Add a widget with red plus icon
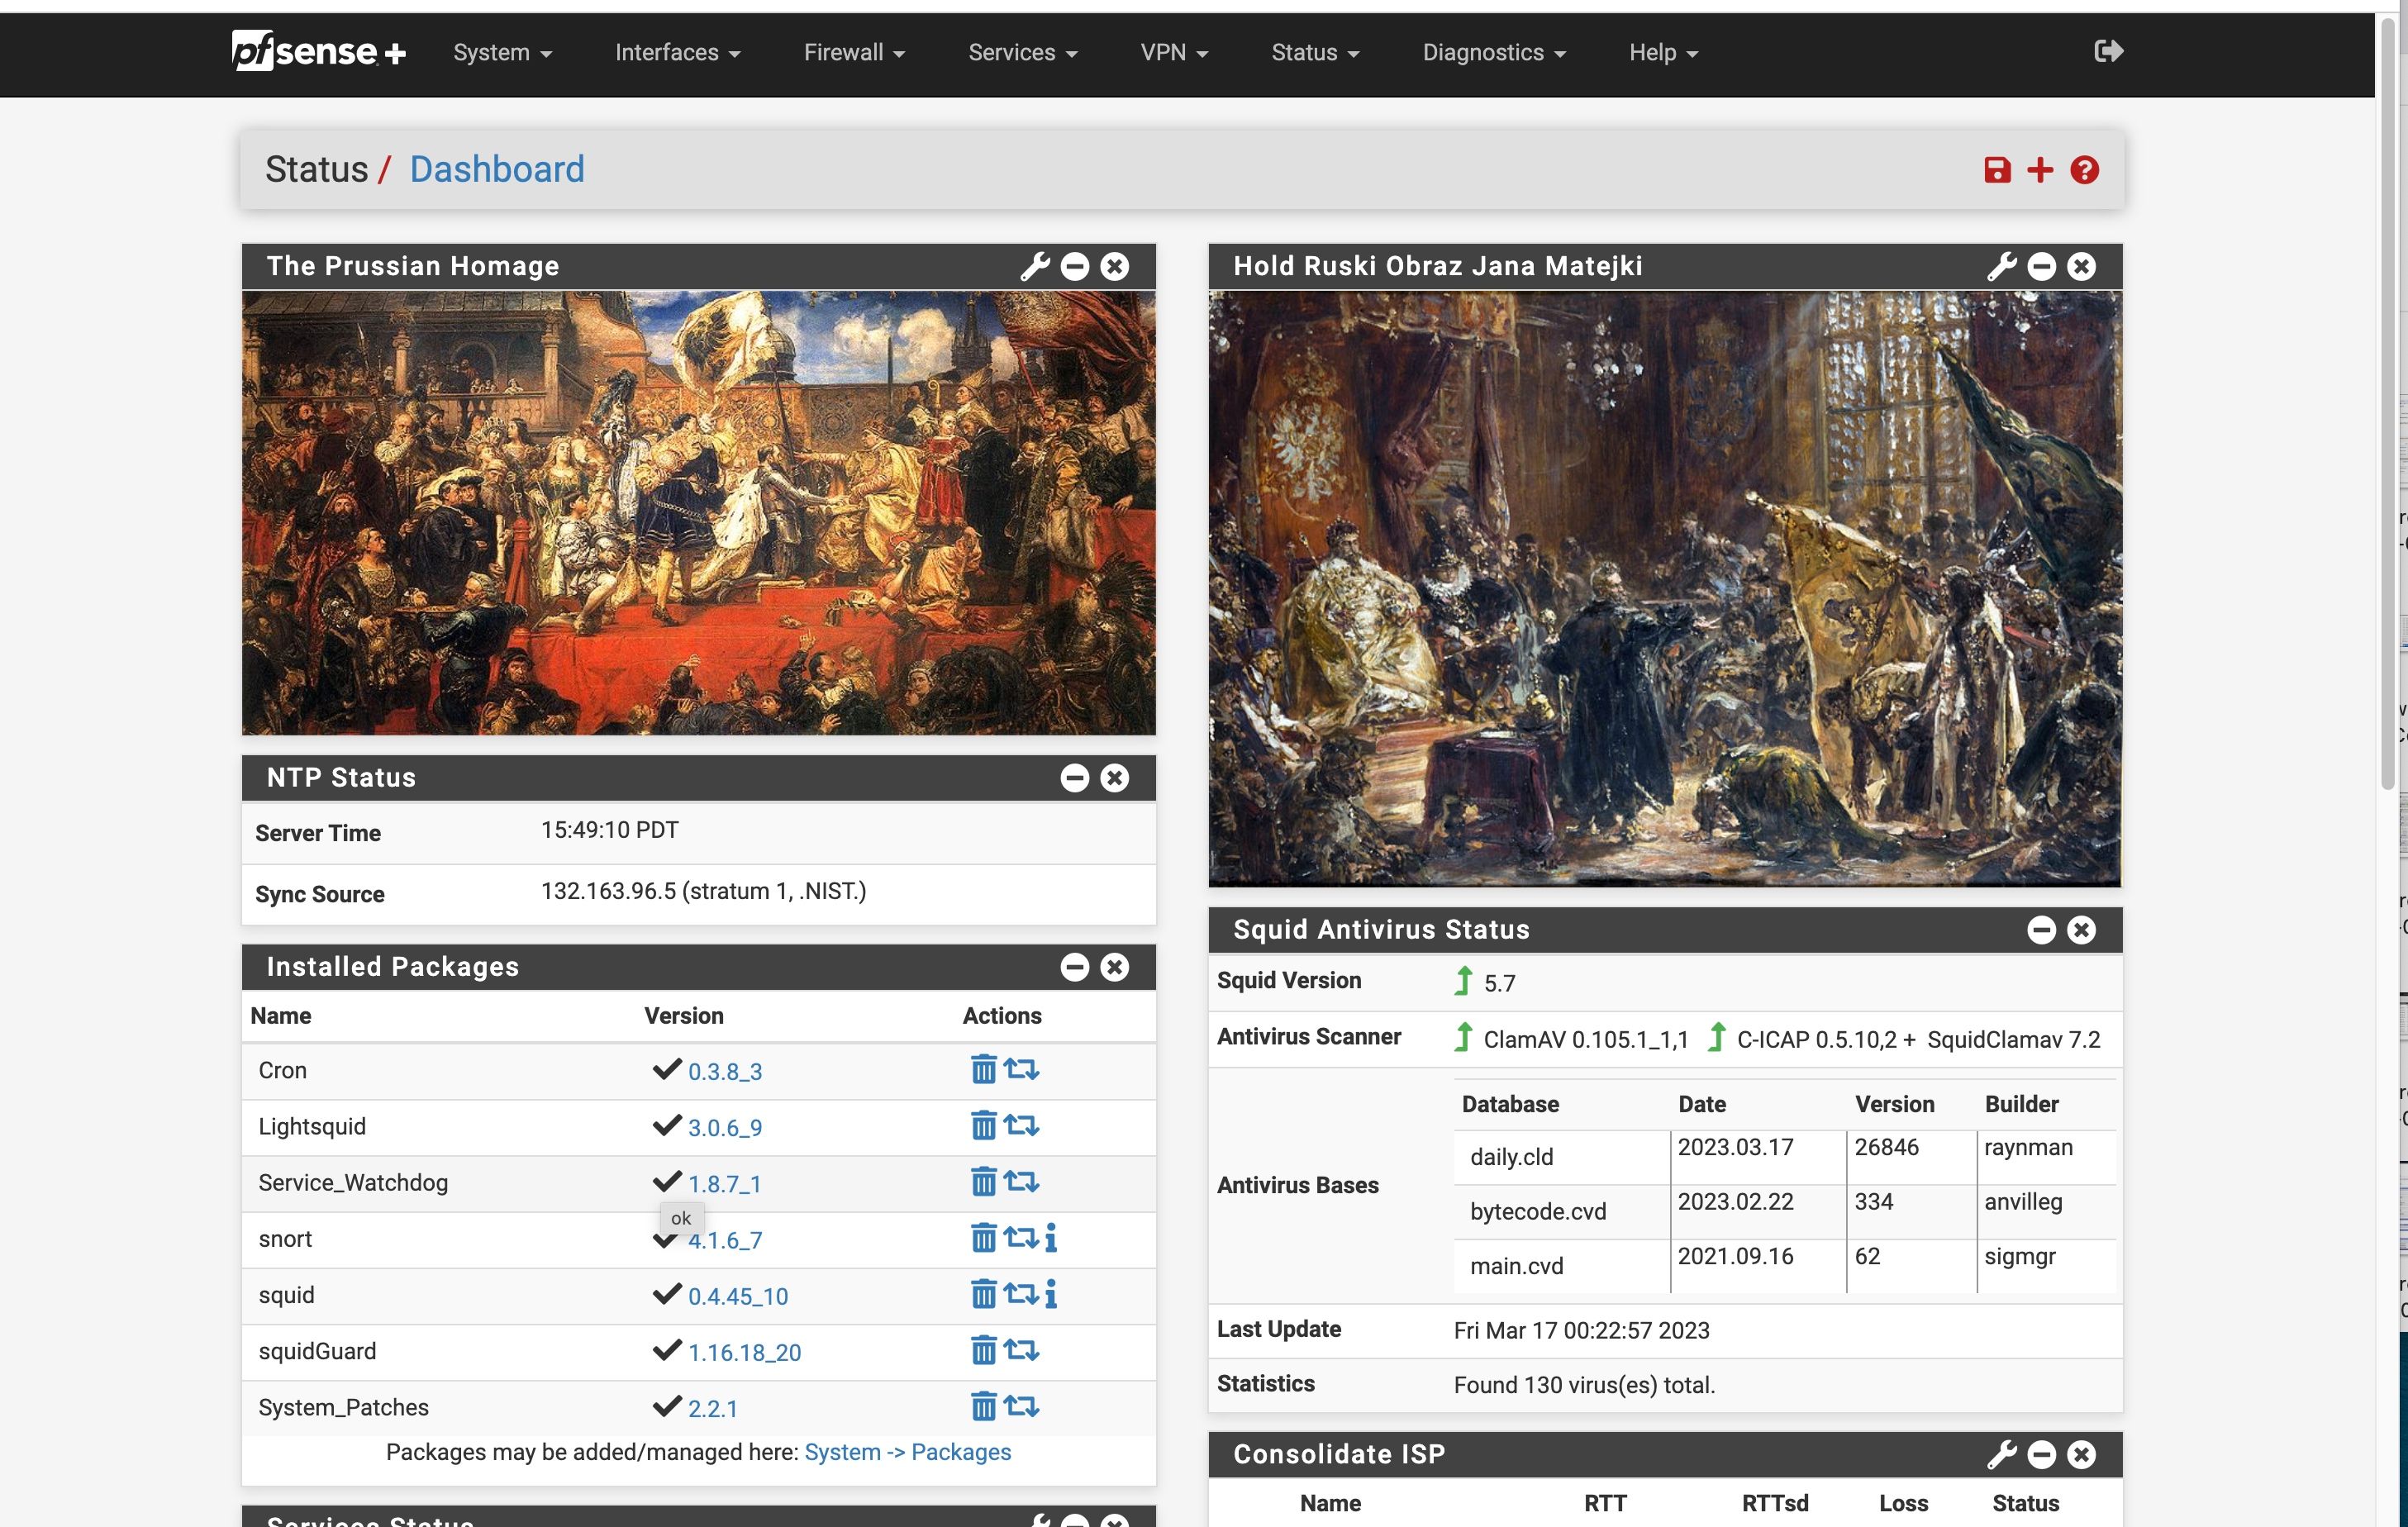Screen dimensions: 2408x1527 (2040, 170)
